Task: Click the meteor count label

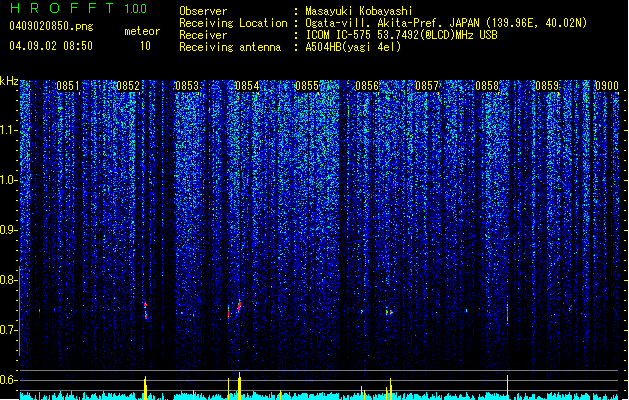Action: (142, 31)
